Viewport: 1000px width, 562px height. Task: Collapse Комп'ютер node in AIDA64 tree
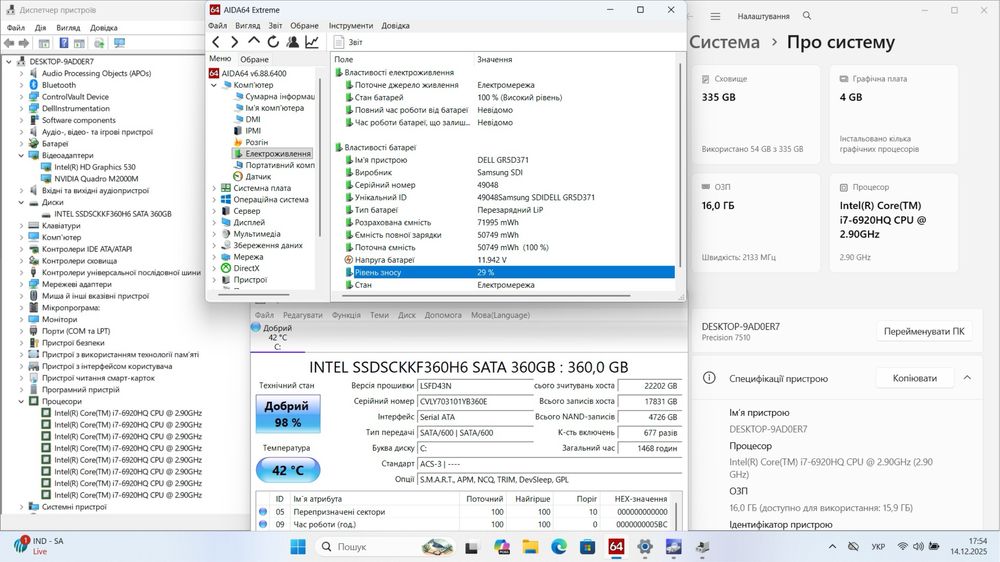(214, 85)
